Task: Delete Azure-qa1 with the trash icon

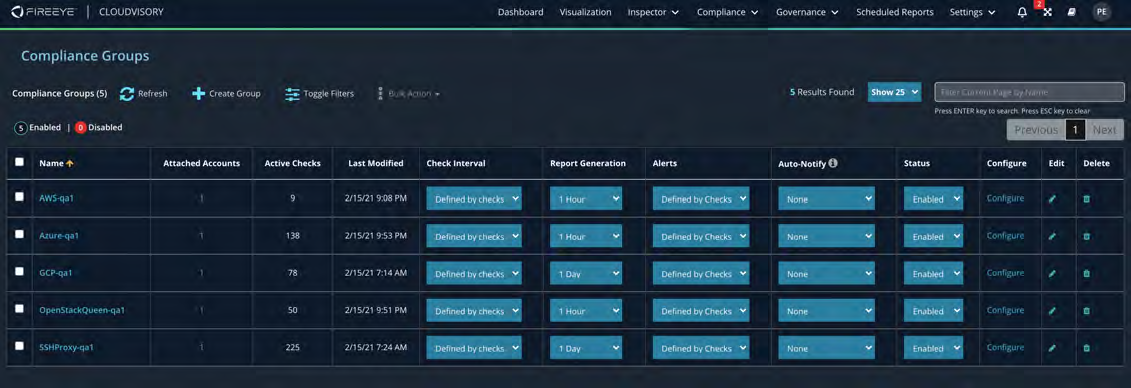Action: [x=1086, y=237]
